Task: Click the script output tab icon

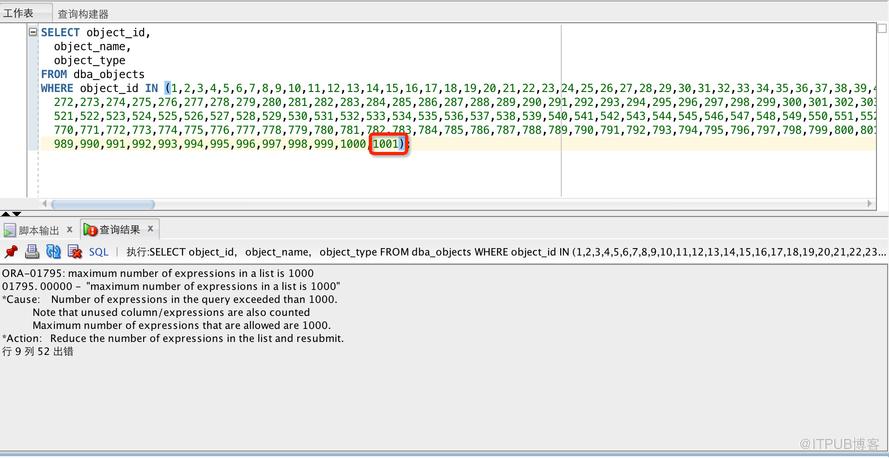Action: point(10,230)
